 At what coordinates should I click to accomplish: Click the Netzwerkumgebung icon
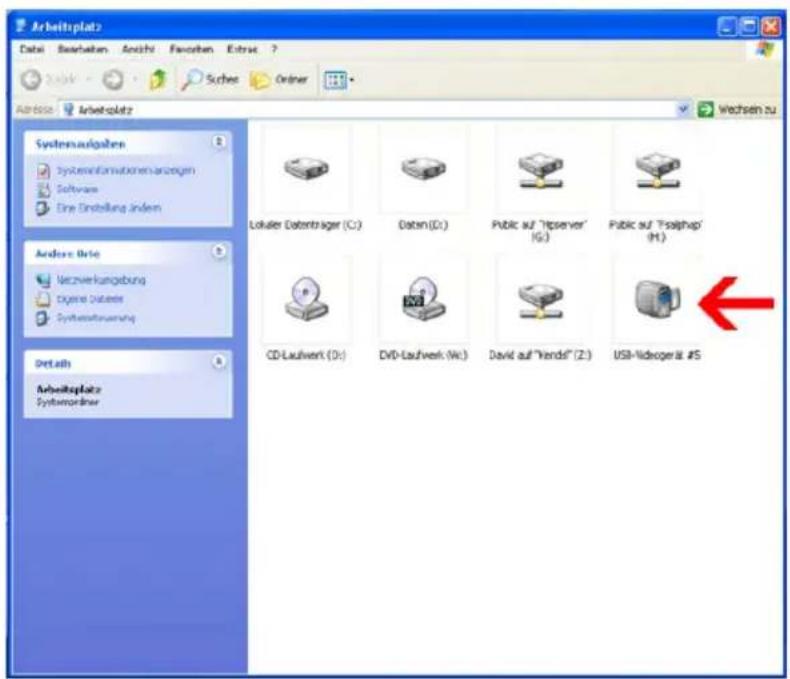(x=43, y=280)
